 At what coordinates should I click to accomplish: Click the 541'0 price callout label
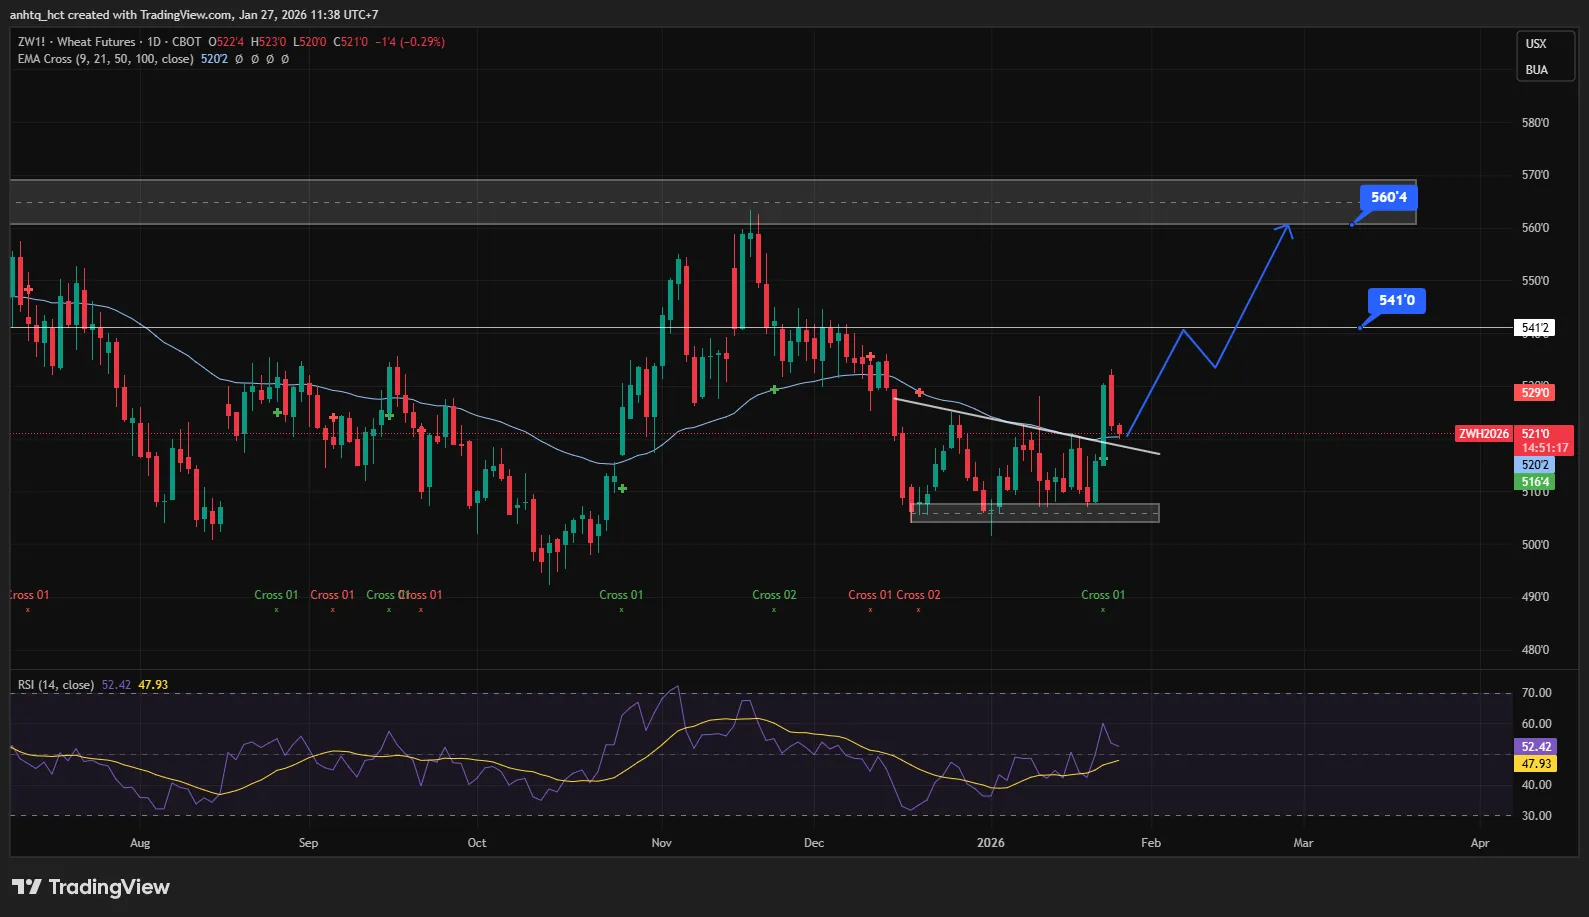point(1396,300)
